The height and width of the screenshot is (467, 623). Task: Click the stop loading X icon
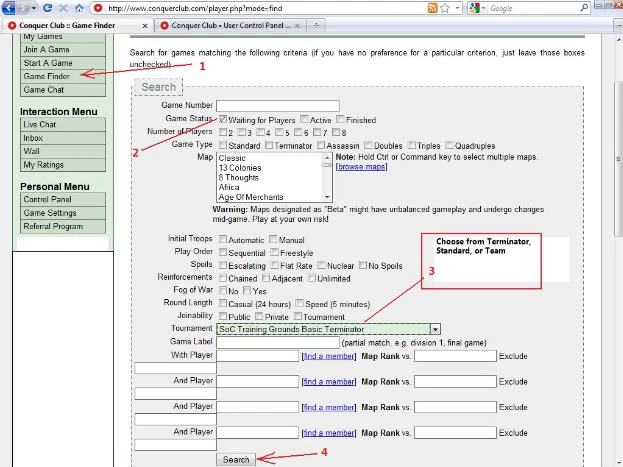tap(63, 8)
